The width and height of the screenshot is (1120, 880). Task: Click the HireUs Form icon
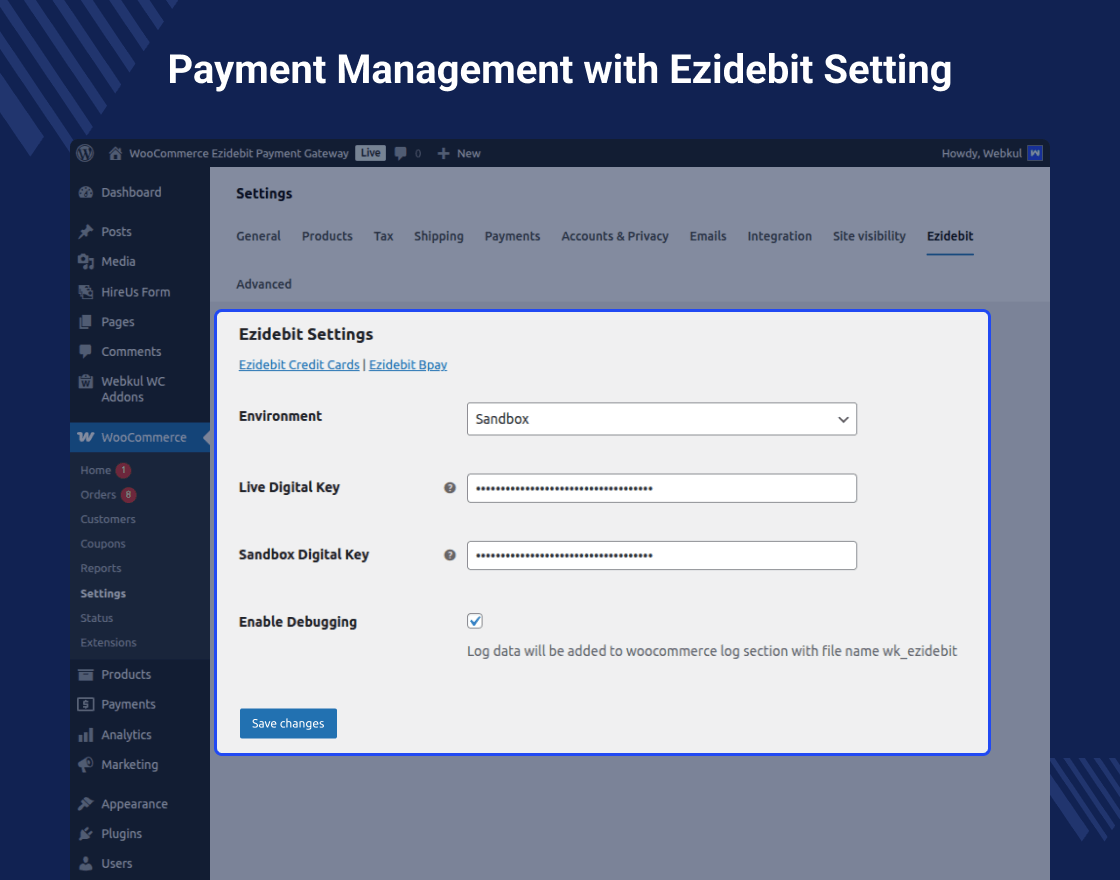(x=86, y=291)
